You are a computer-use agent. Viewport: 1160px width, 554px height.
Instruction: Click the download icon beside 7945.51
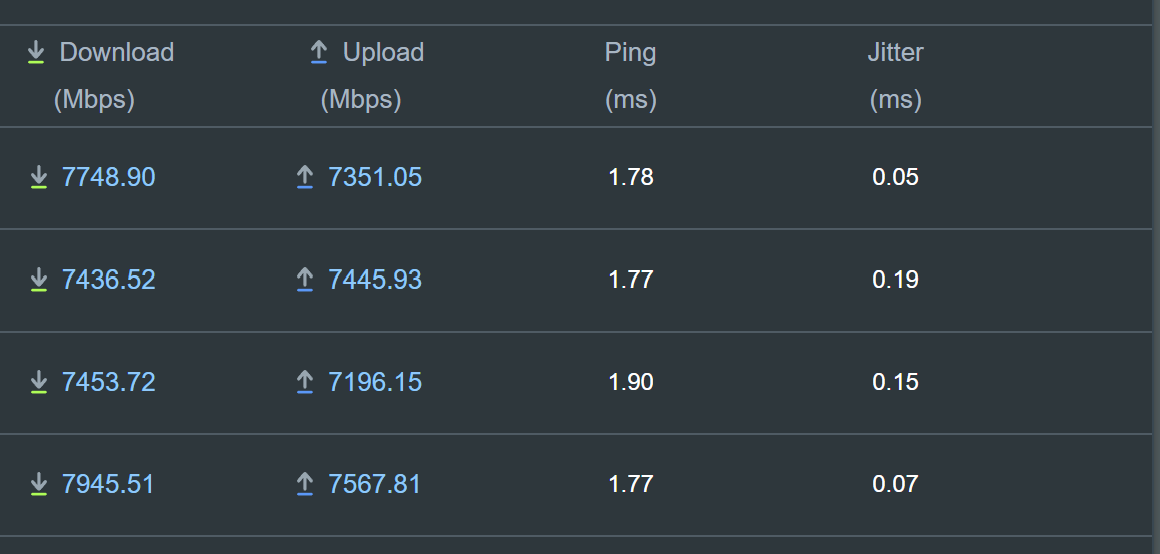(x=39, y=485)
